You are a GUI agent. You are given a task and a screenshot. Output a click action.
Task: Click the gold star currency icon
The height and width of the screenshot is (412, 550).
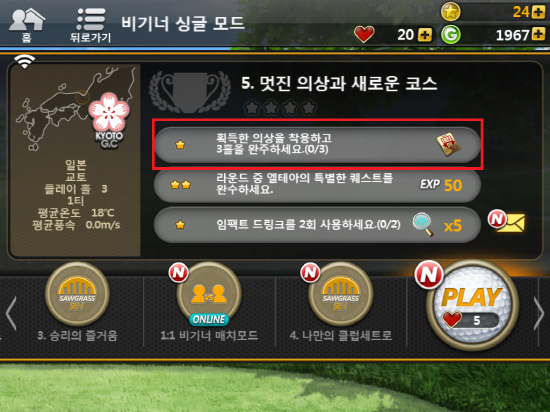pos(450,12)
